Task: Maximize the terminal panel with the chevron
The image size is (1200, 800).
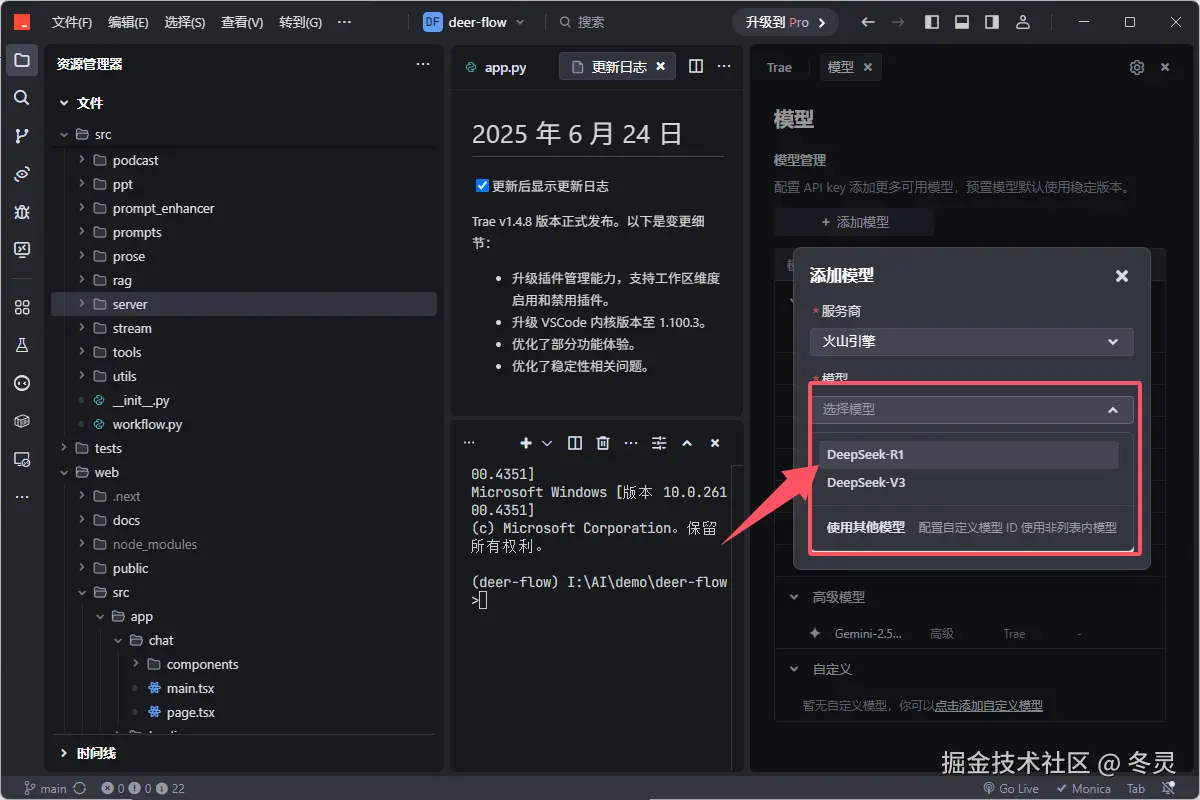Action: pyautogui.click(x=687, y=442)
